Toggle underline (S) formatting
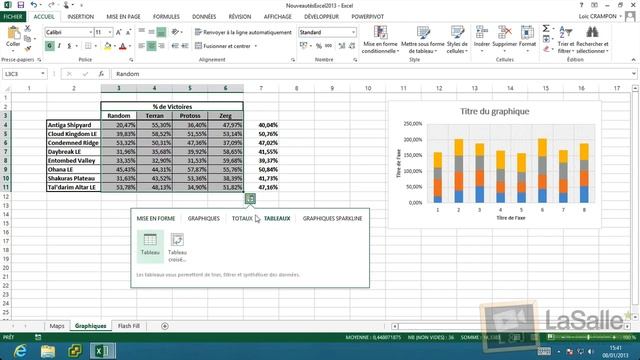This screenshot has height=360, width=640. (69, 46)
